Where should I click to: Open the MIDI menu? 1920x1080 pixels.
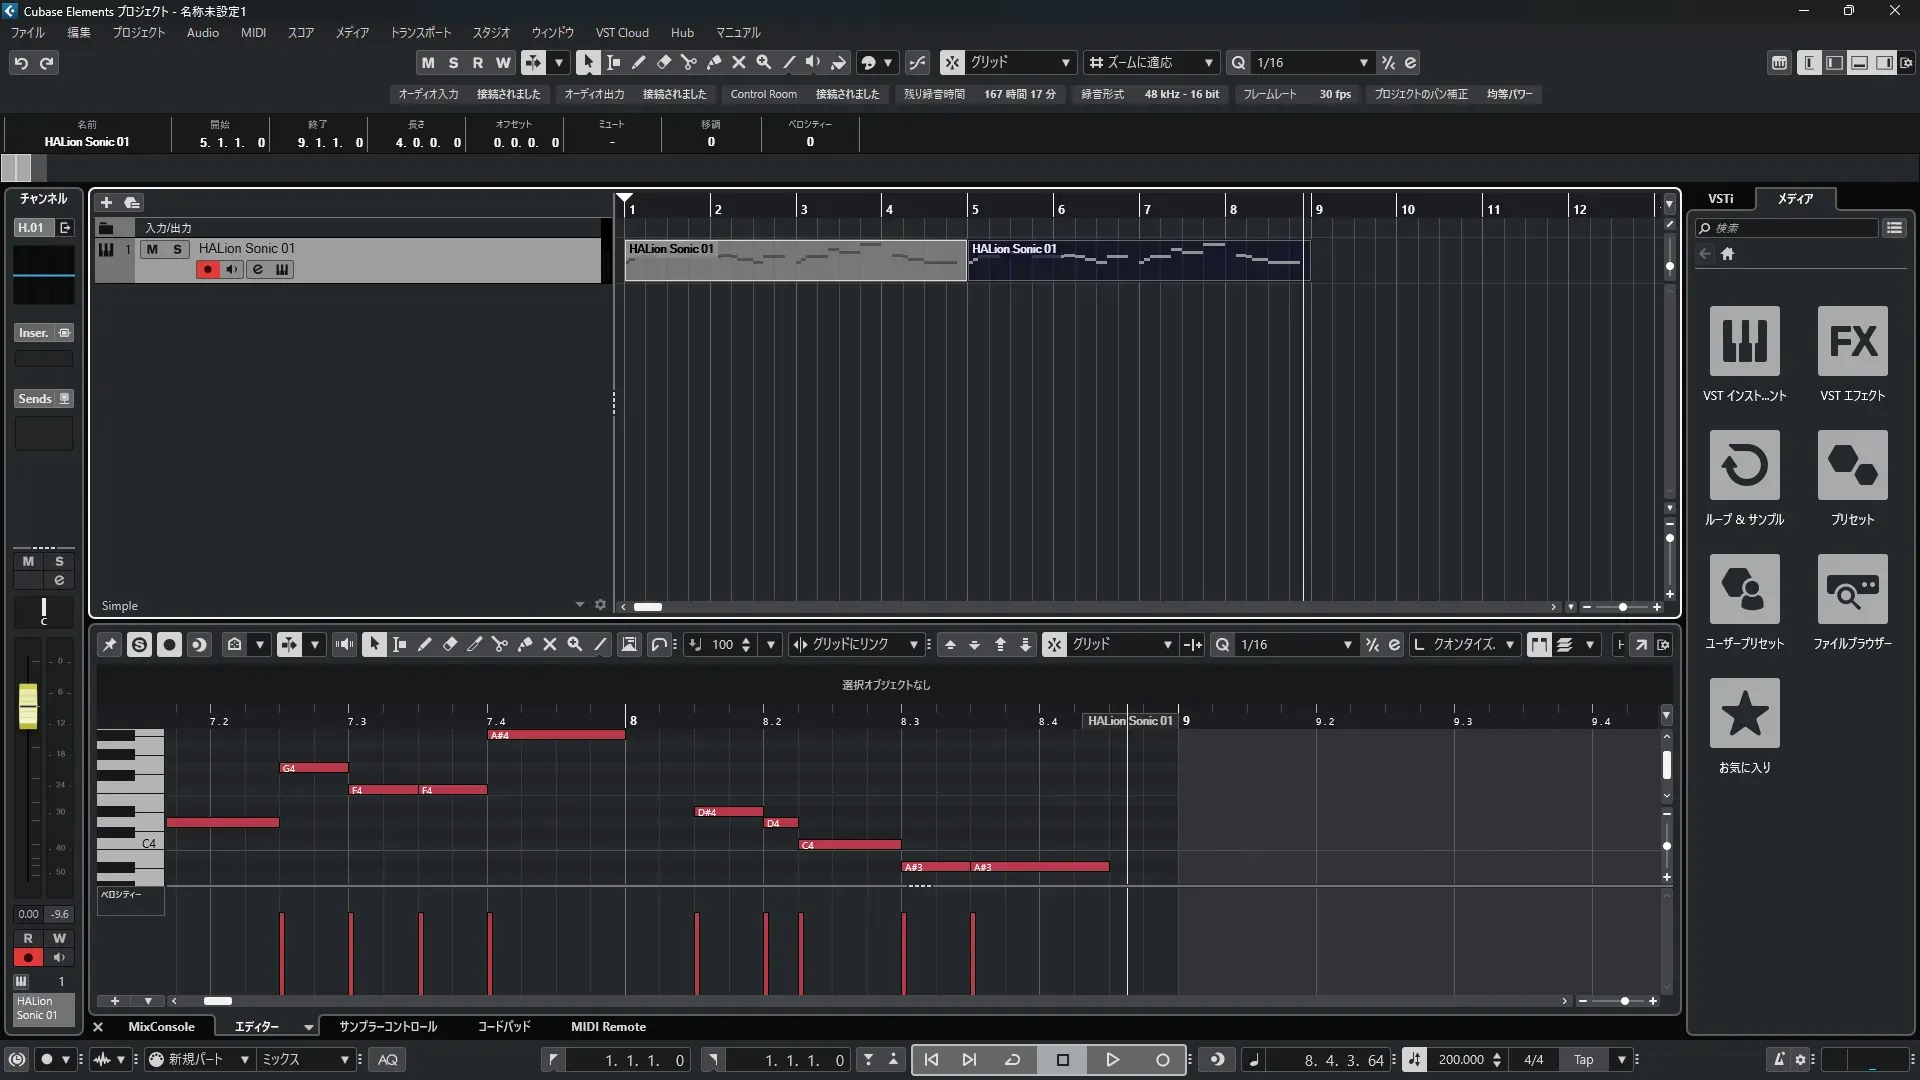pyautogui.click(x=253, y=33)
